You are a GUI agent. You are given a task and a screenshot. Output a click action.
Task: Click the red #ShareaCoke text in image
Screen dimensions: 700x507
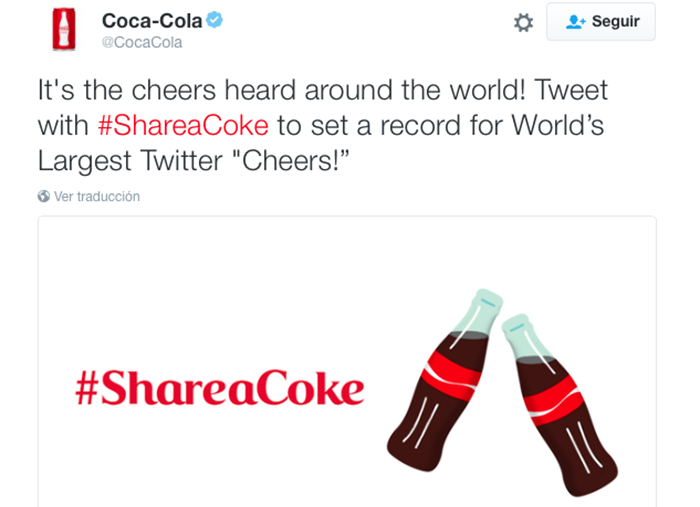click(220, 388)
